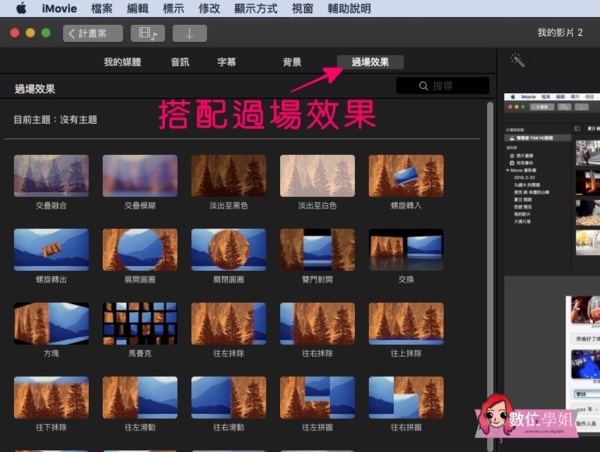Screen dimensions: 600x452
Task: Pick the 螺旋轉入 transition thumbnail
Action: point(405,175)
